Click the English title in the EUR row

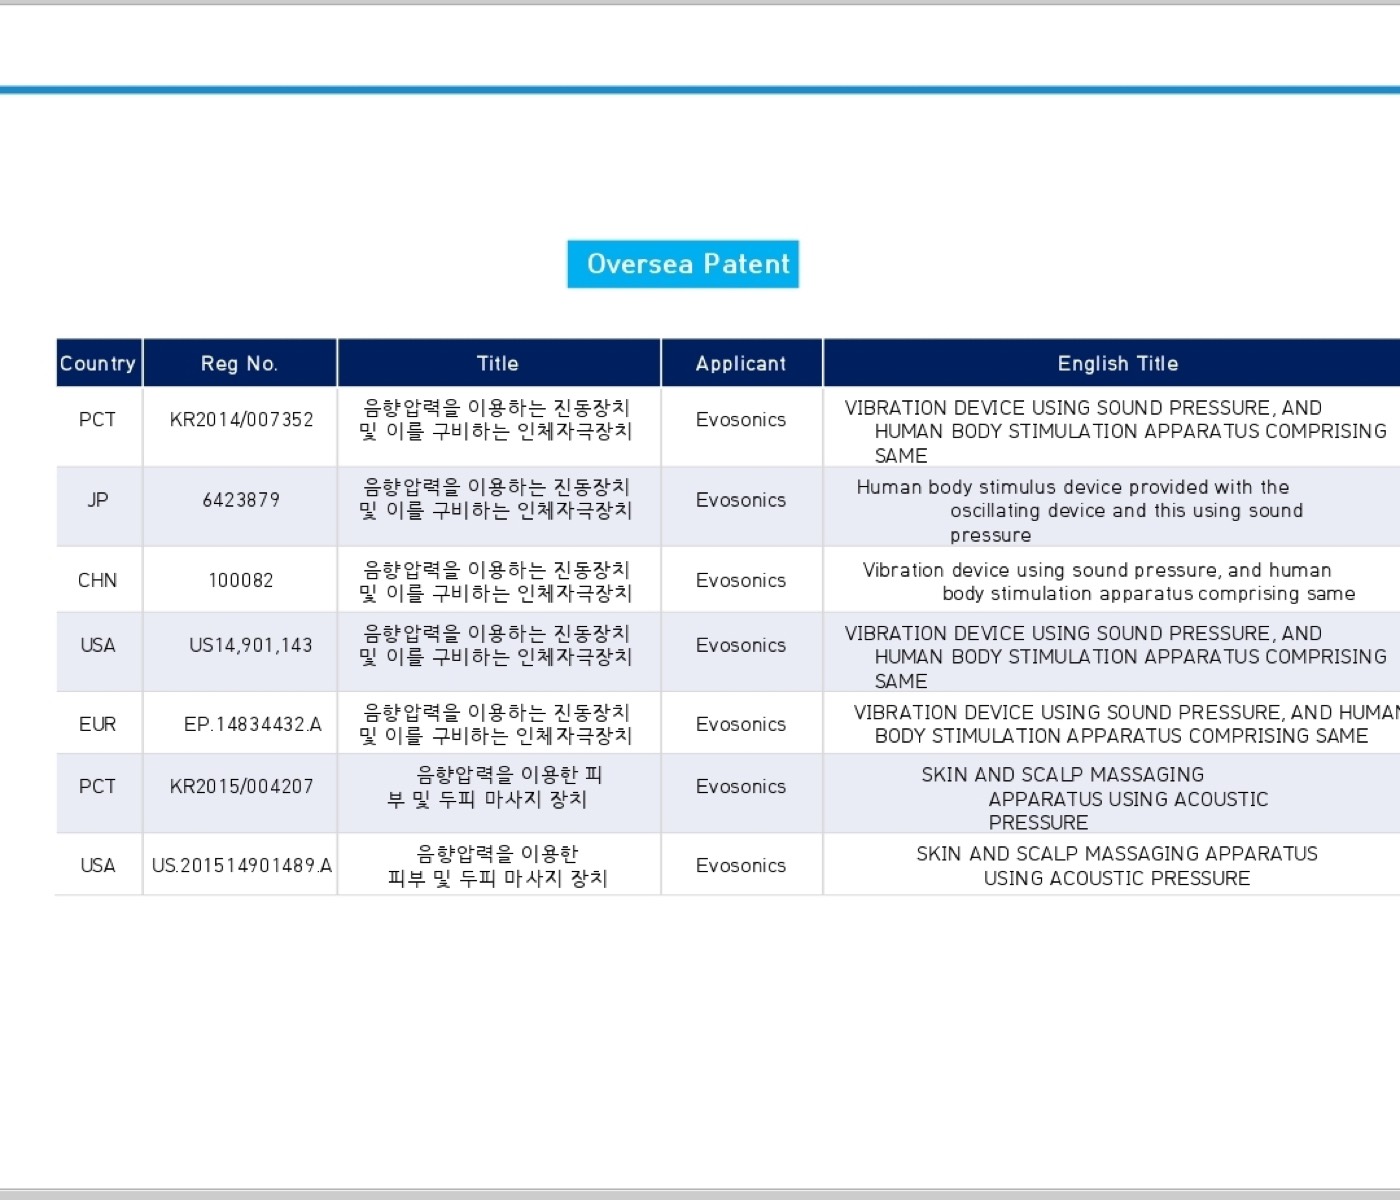1126,724
